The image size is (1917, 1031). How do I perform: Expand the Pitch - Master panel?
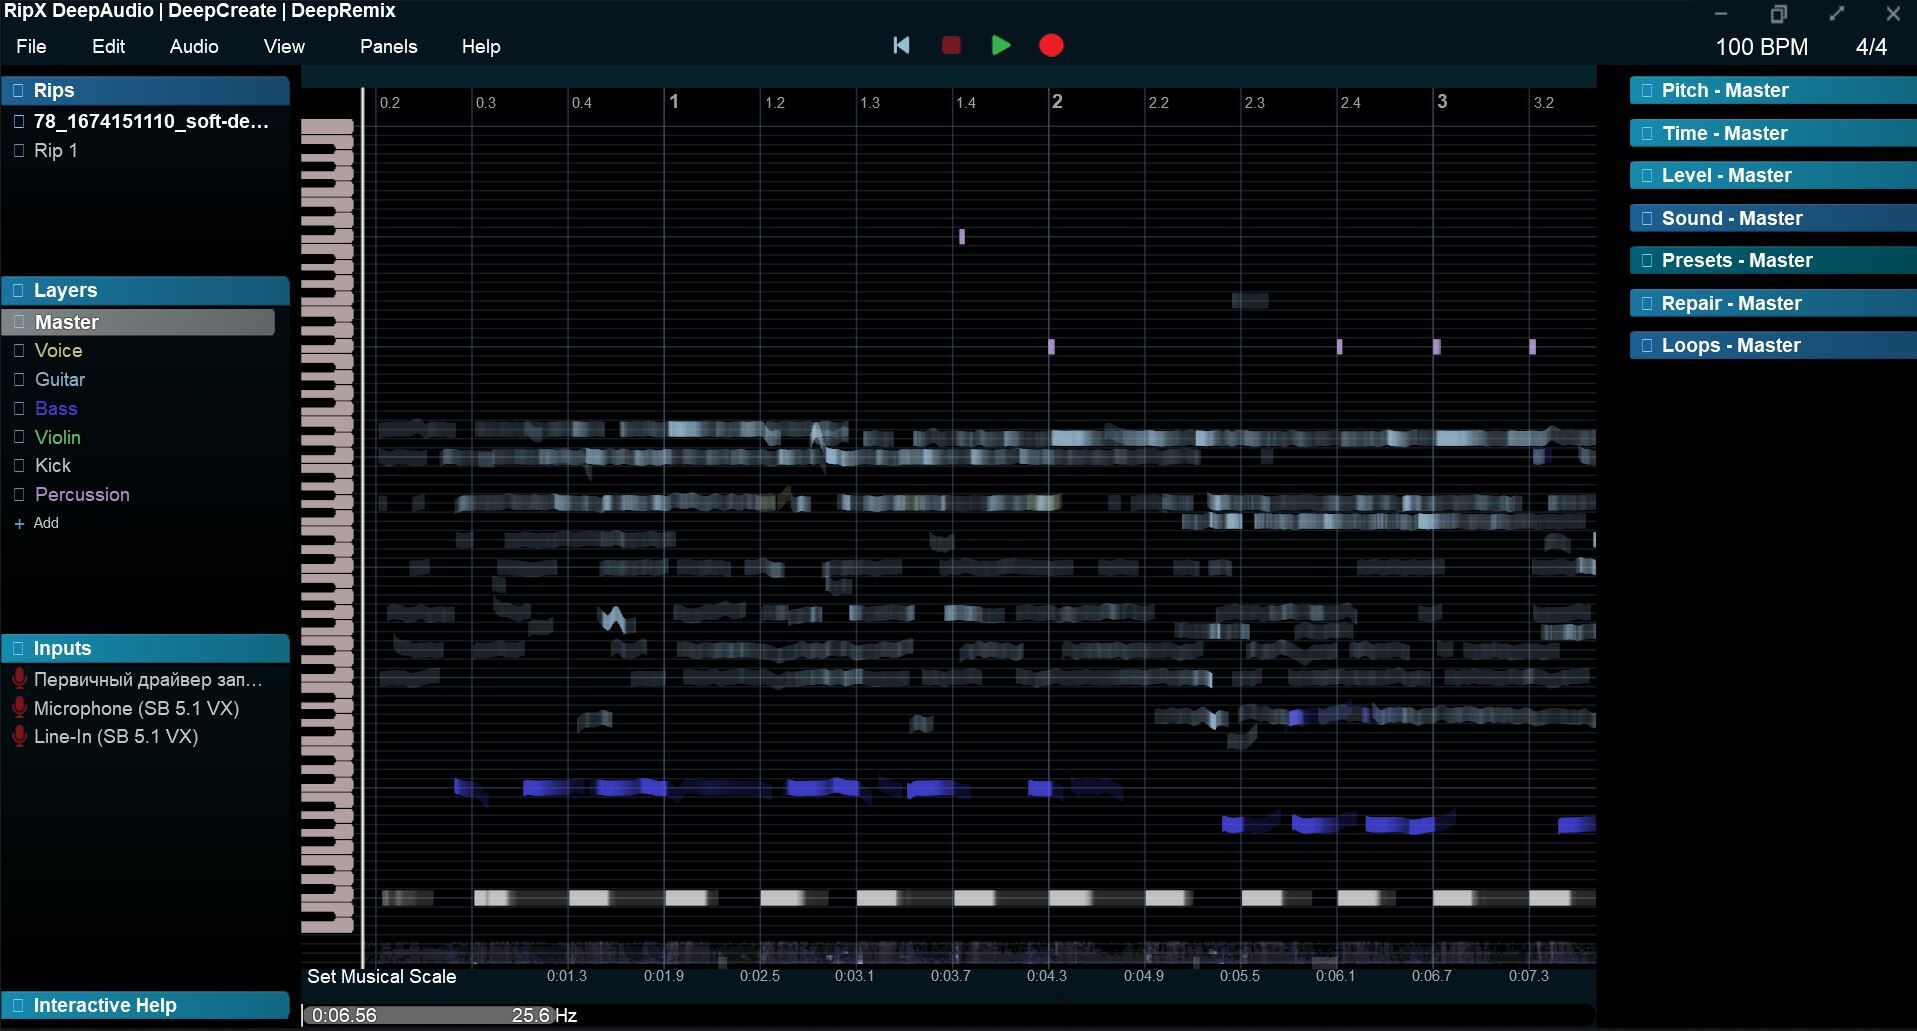tap(1773, 90)
